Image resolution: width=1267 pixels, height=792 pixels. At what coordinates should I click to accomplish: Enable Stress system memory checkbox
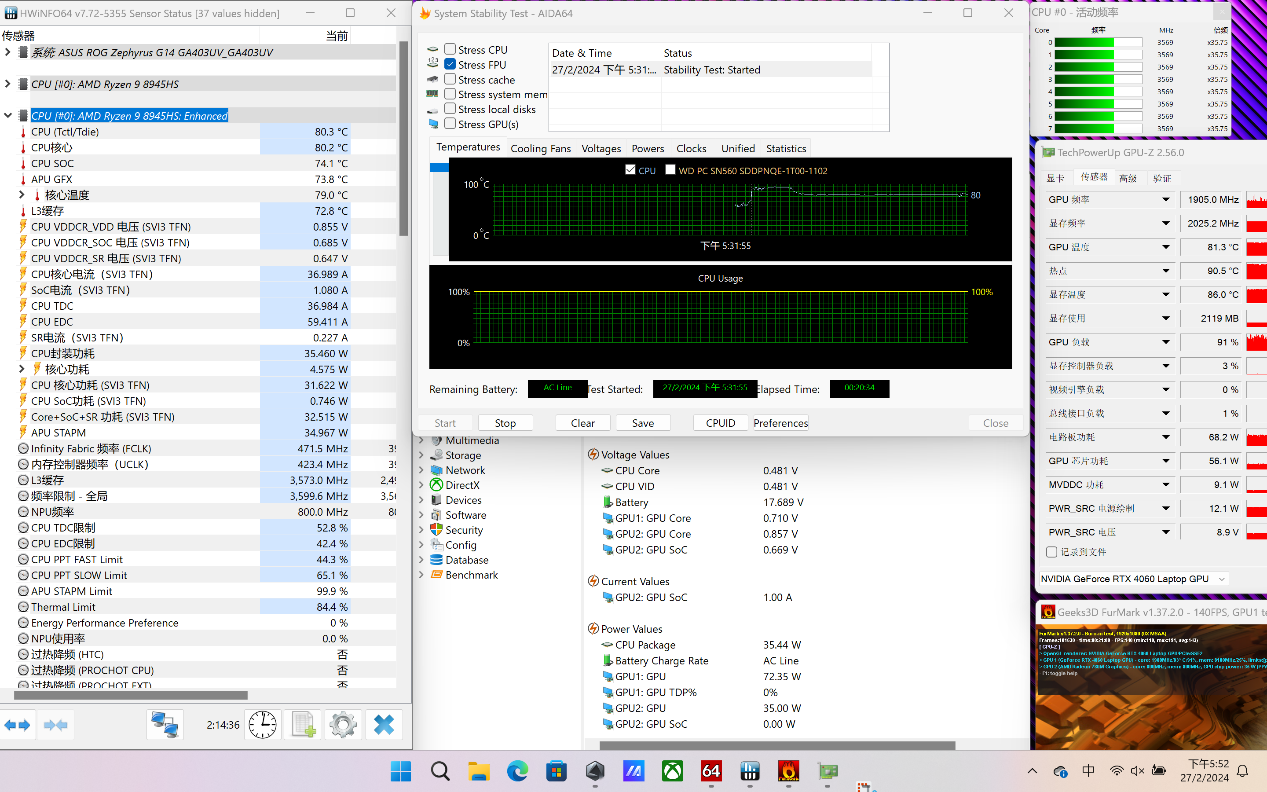click(x=450, y=94)
